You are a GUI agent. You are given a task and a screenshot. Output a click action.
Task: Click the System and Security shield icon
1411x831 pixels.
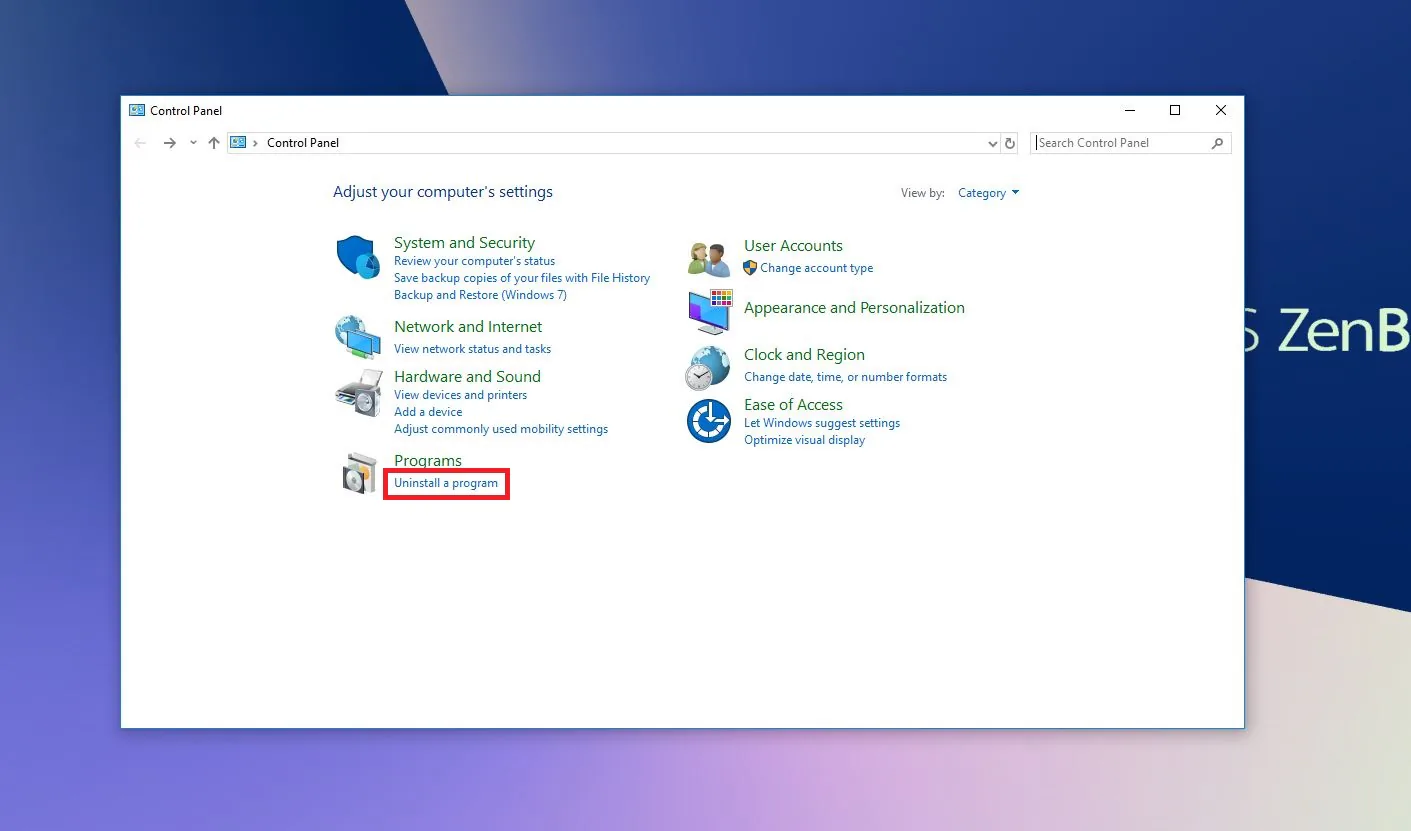[358, 258]
